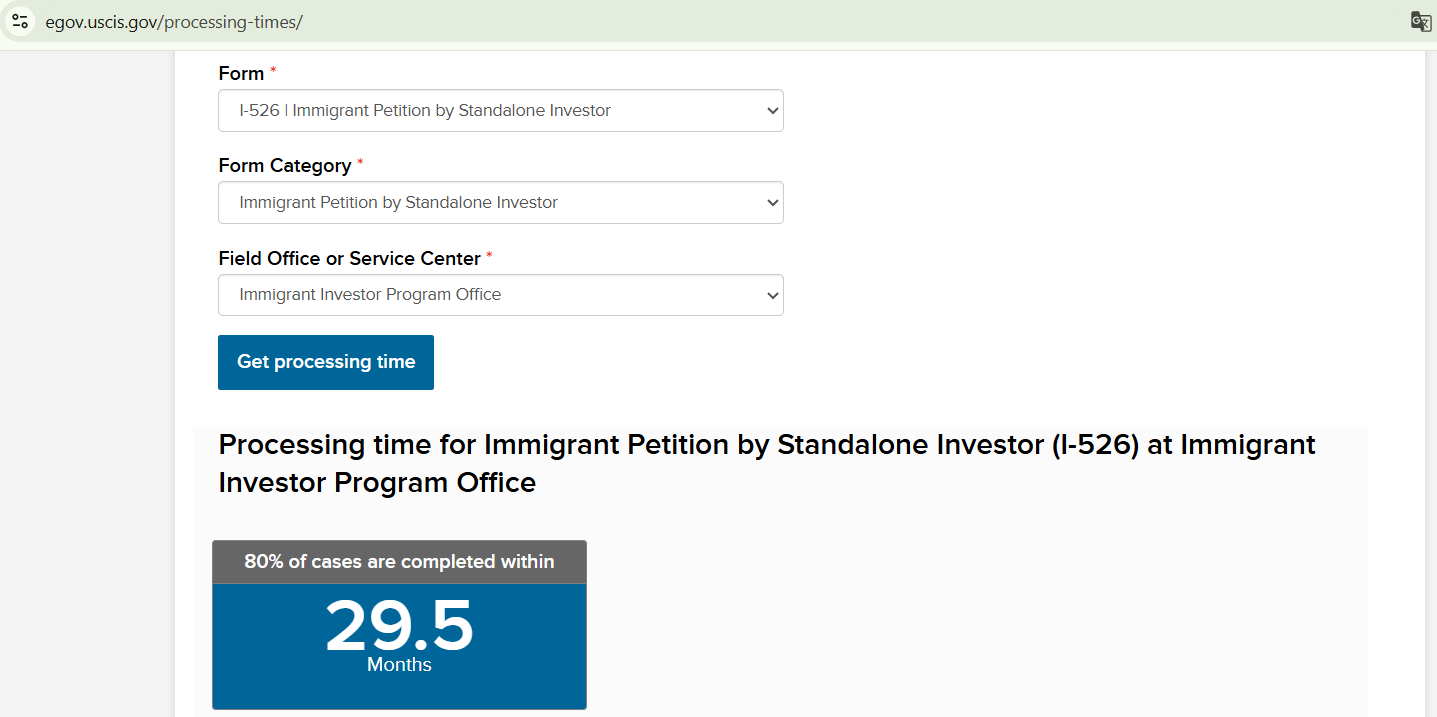Open the Form Category dropdown arrow

[x=771, y=203]
